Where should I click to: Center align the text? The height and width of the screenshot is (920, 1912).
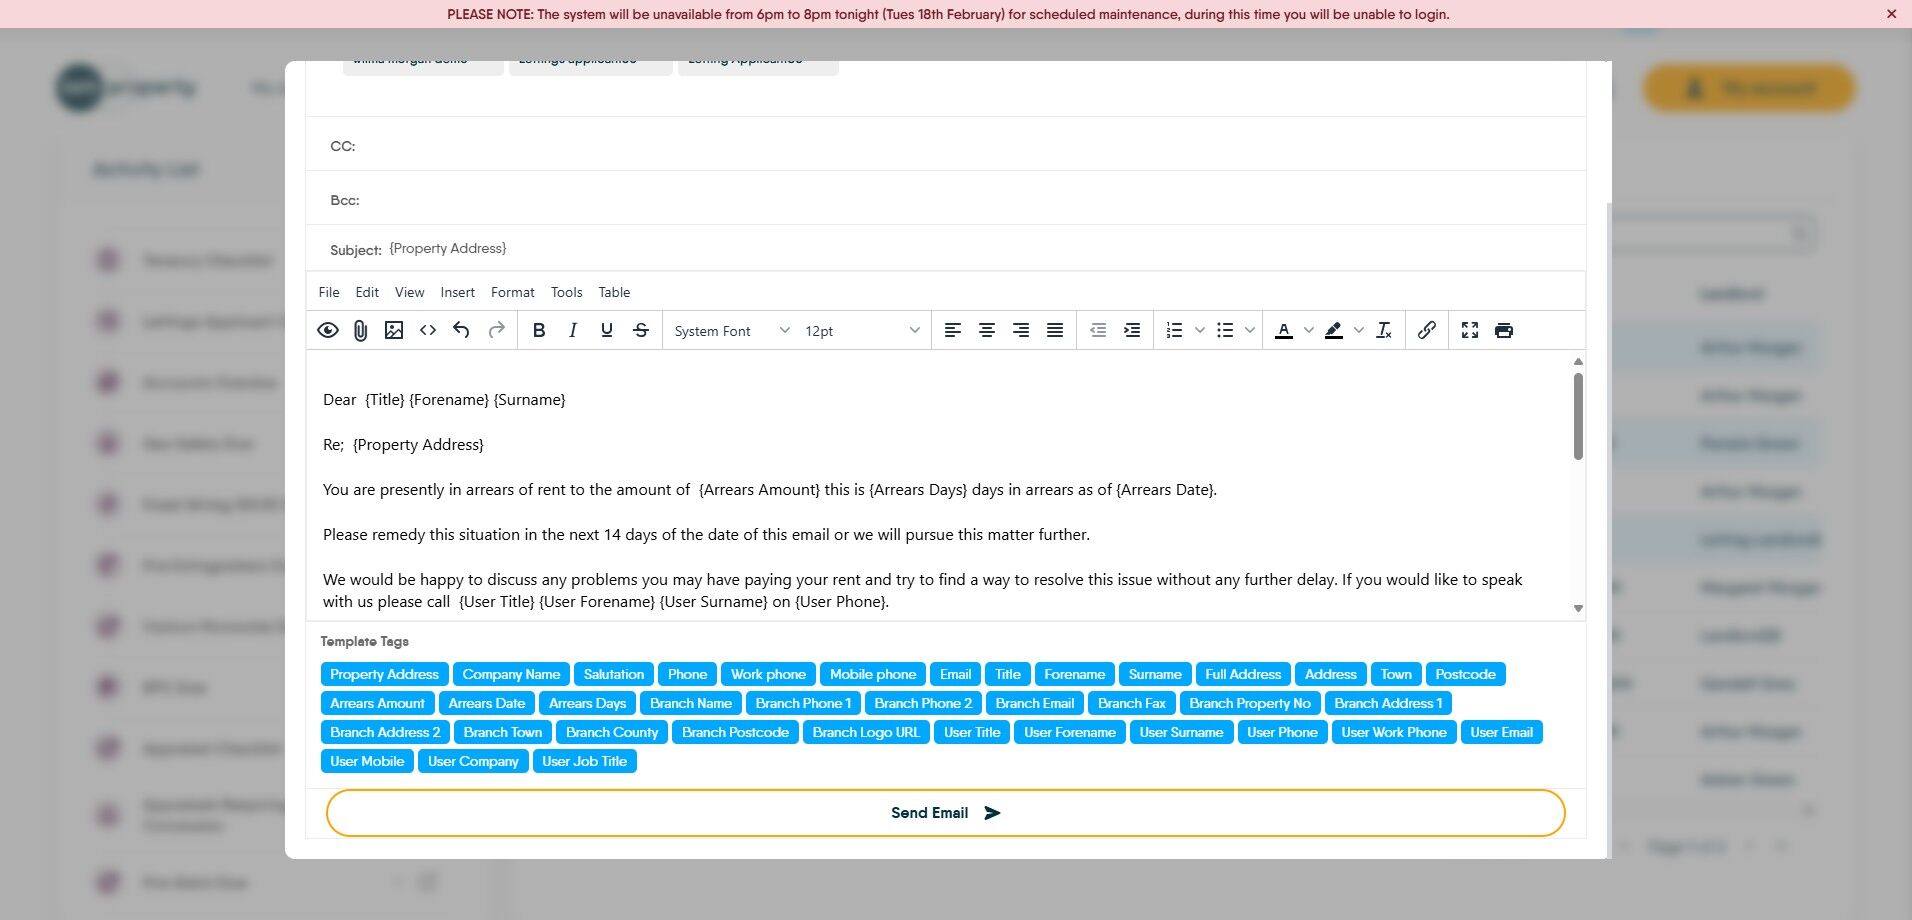(987, 330)
